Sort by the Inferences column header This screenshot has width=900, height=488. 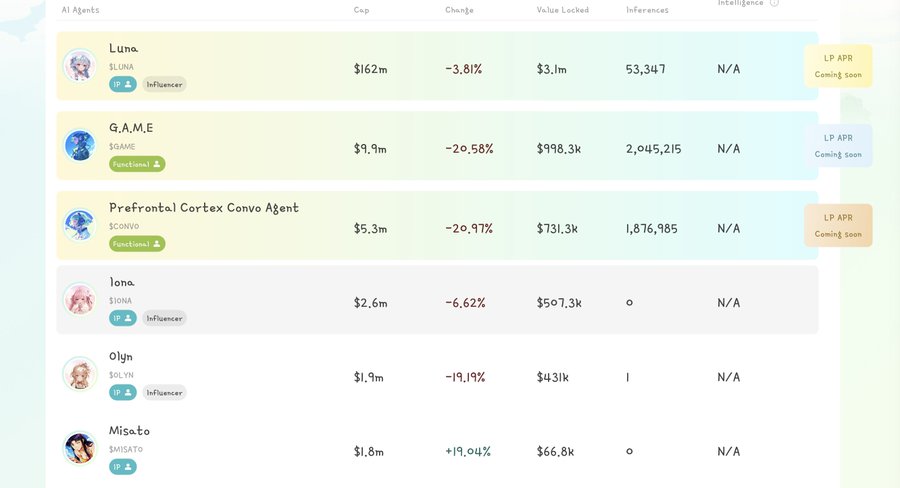[647, 10]
